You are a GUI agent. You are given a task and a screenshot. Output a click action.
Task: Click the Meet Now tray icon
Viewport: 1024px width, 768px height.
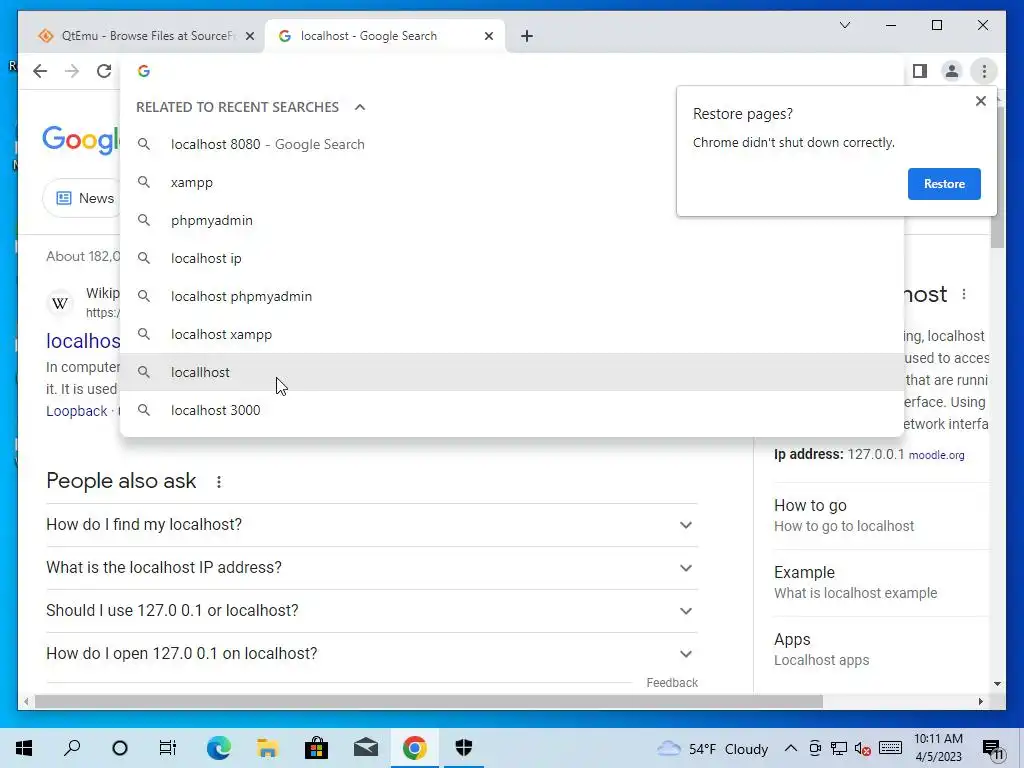(815, 748)
